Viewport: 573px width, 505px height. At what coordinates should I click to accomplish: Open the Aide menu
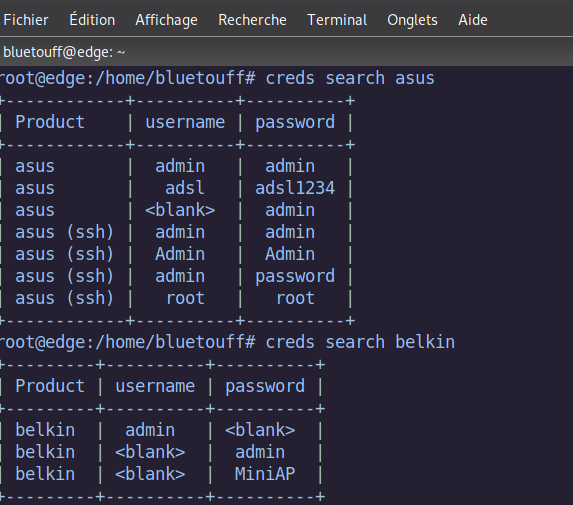point(473,20)
